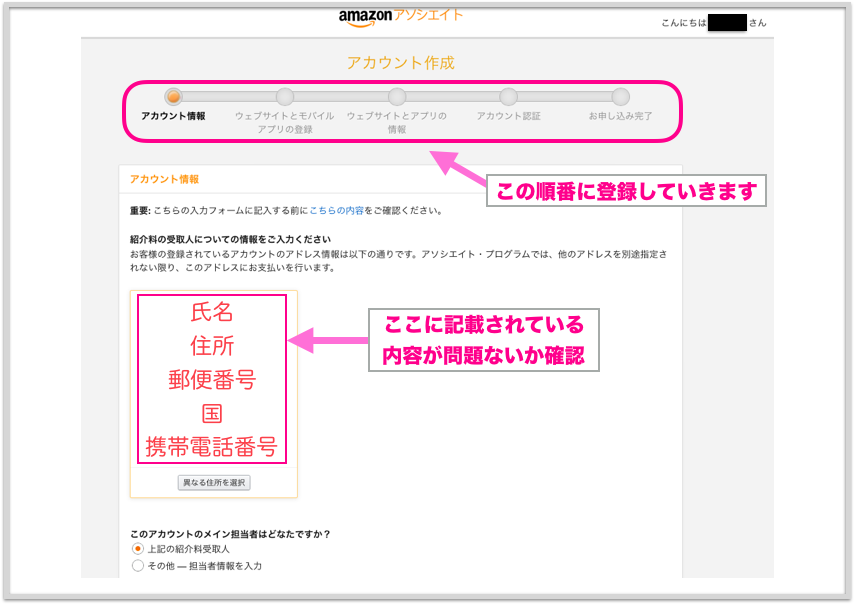The image size is (855, 607).
Task: Click the アカウント認証 step label
Action: tap(508, 116)
